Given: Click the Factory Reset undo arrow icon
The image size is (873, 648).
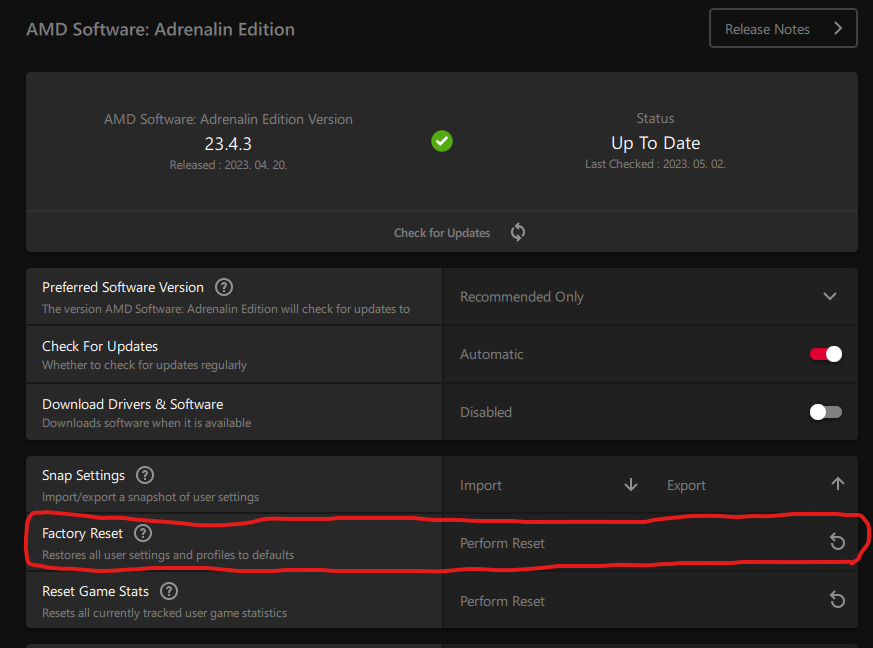Looking at the screenshot, I should pos(837,542).
